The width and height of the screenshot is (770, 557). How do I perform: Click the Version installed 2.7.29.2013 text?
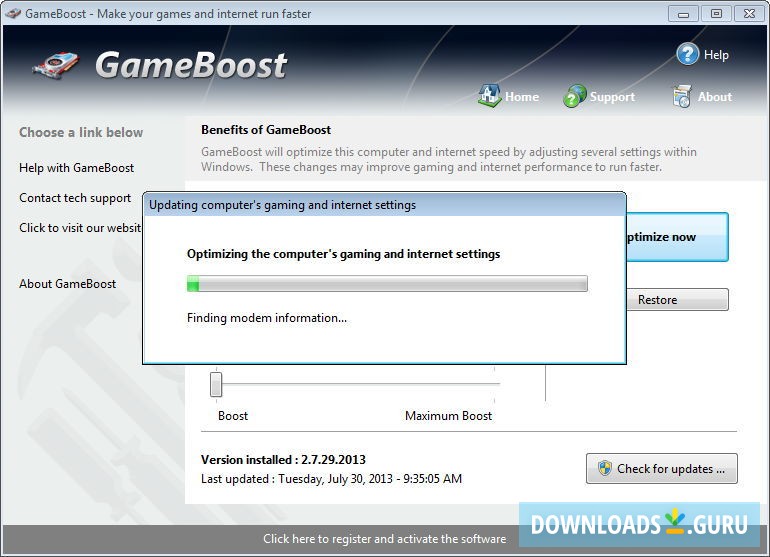(283, 460)
